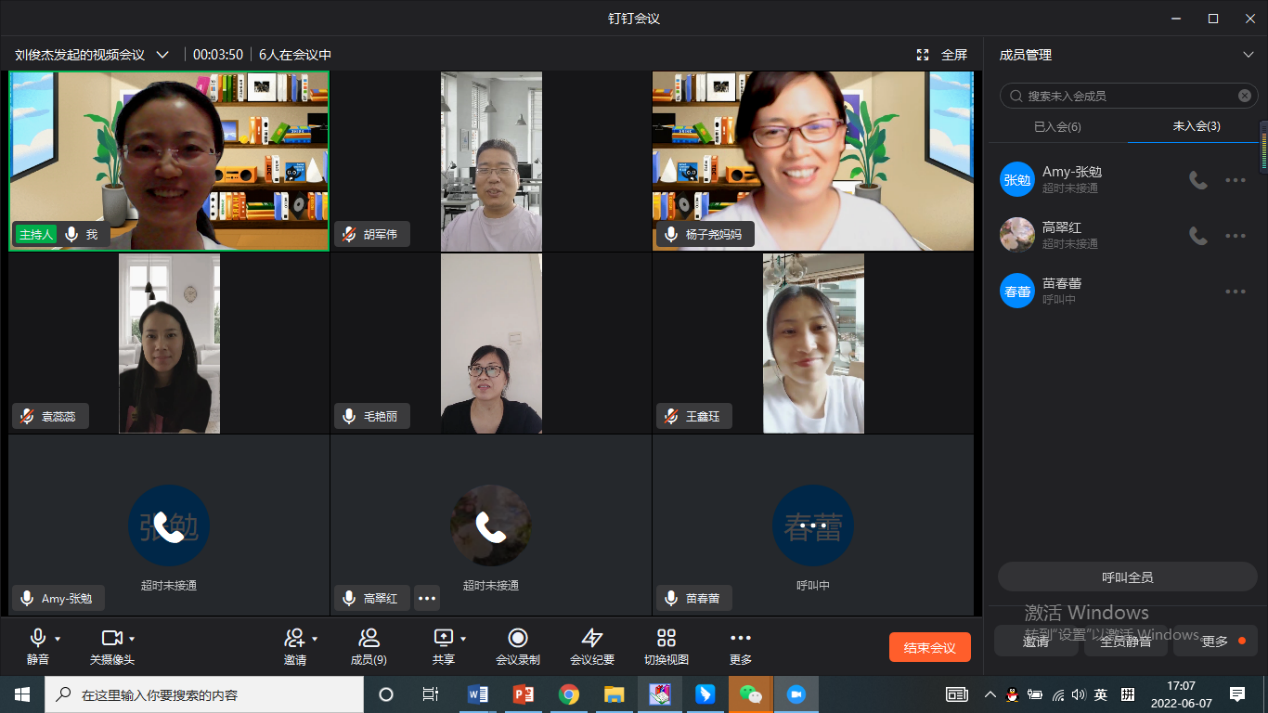Click the 邀请 button in the member panel

click(1036, 641)
